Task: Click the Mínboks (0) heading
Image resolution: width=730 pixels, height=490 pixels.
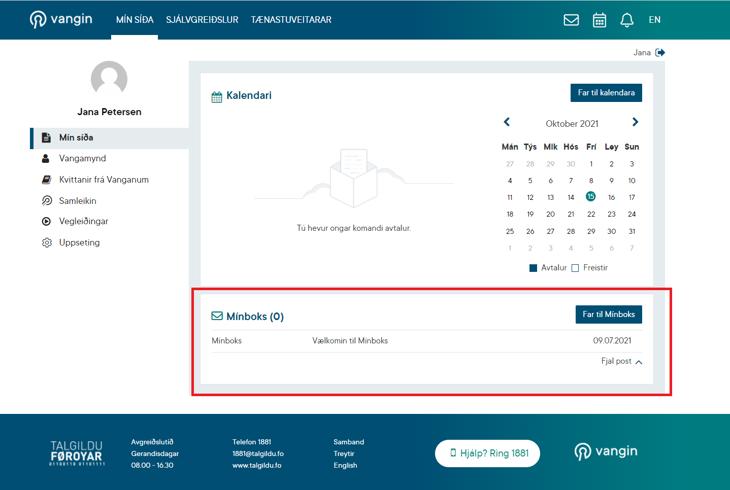Action: pos(255,316)
